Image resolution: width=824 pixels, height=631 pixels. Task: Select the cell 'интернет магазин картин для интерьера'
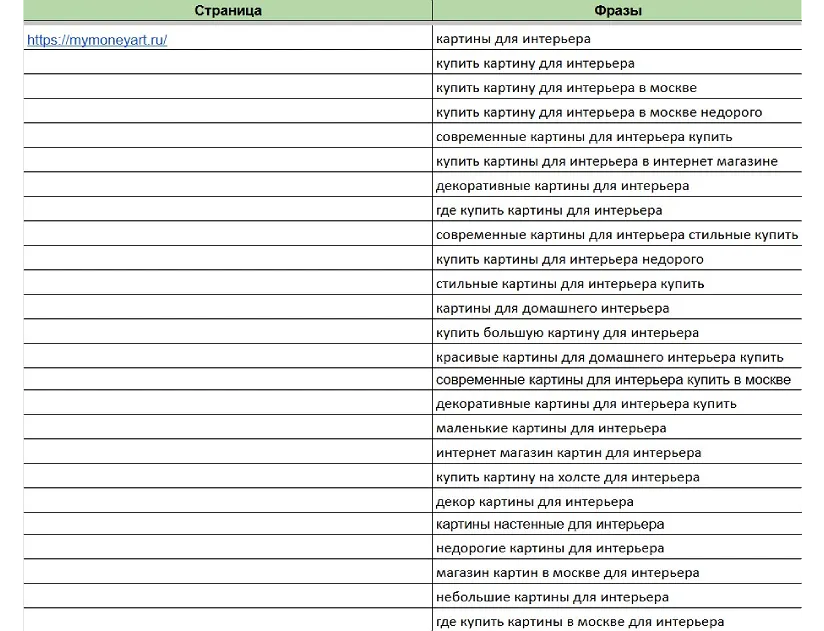[568, 453]
